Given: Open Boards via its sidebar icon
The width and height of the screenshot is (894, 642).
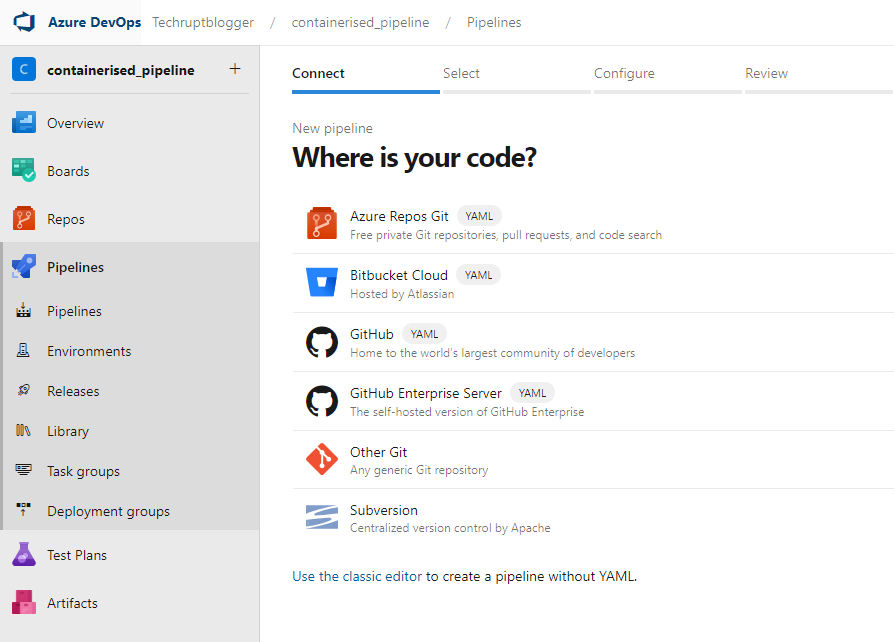Looking at the screenshot, I should coord(24,171).
